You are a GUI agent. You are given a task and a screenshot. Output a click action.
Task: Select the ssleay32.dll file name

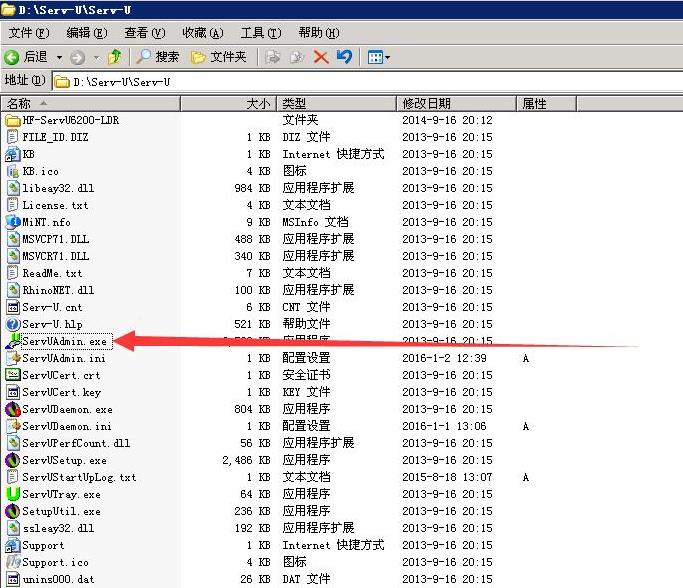[x=58, y=528]
